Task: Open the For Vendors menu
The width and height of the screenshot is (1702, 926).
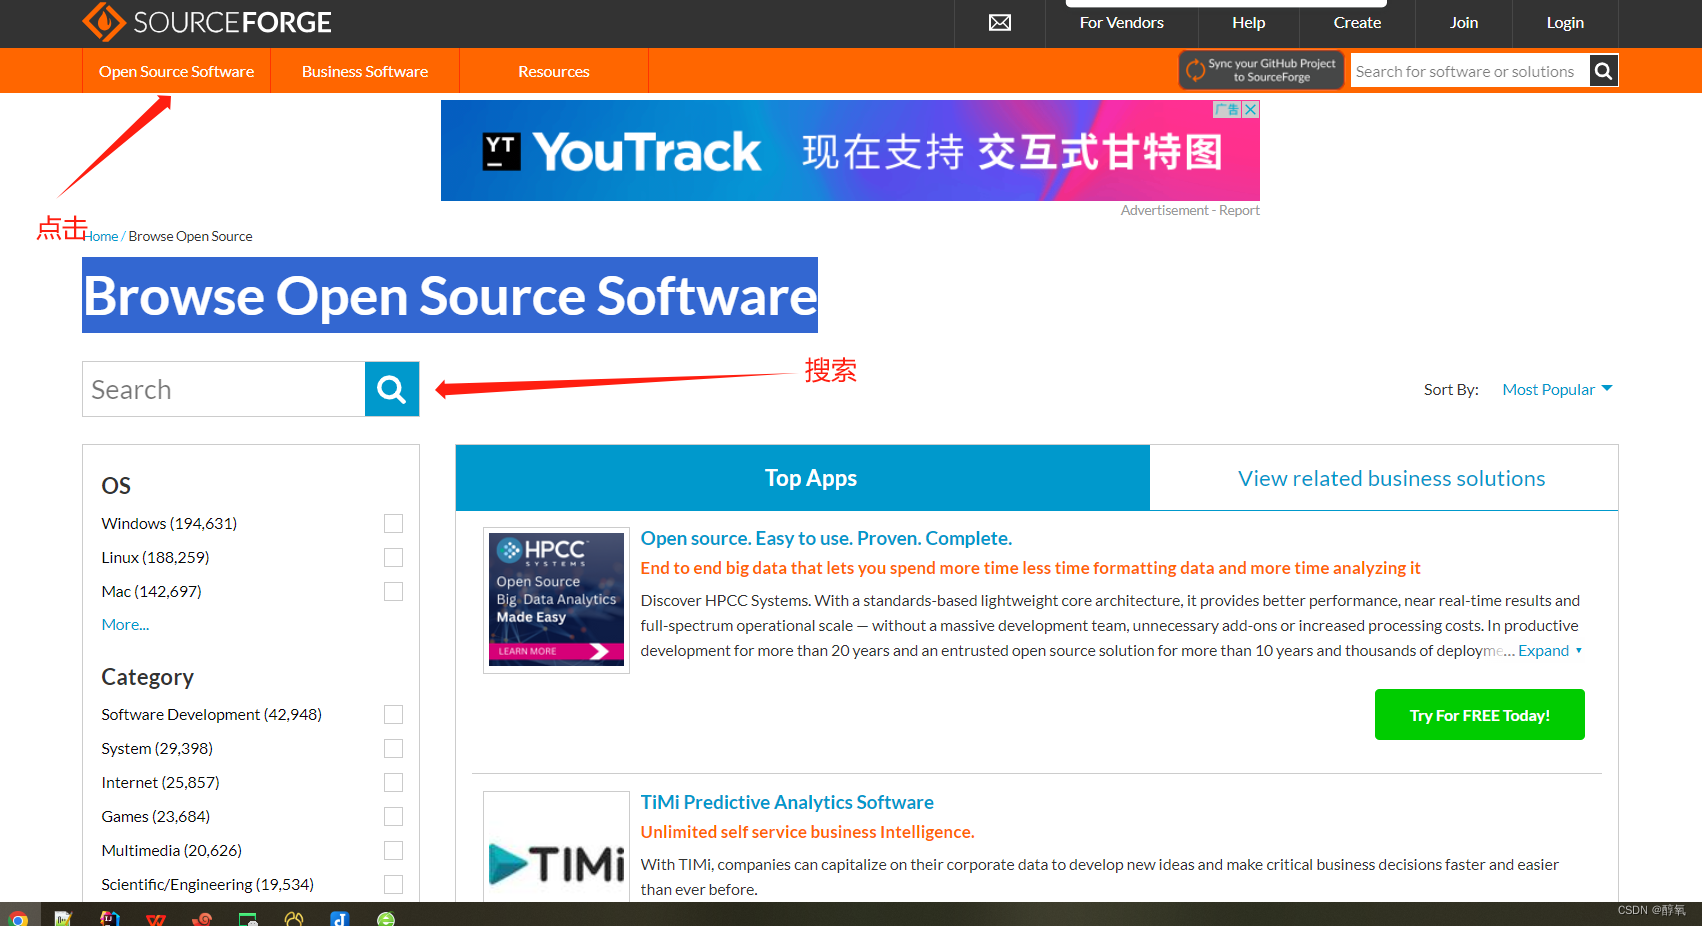Action: 1121,23
